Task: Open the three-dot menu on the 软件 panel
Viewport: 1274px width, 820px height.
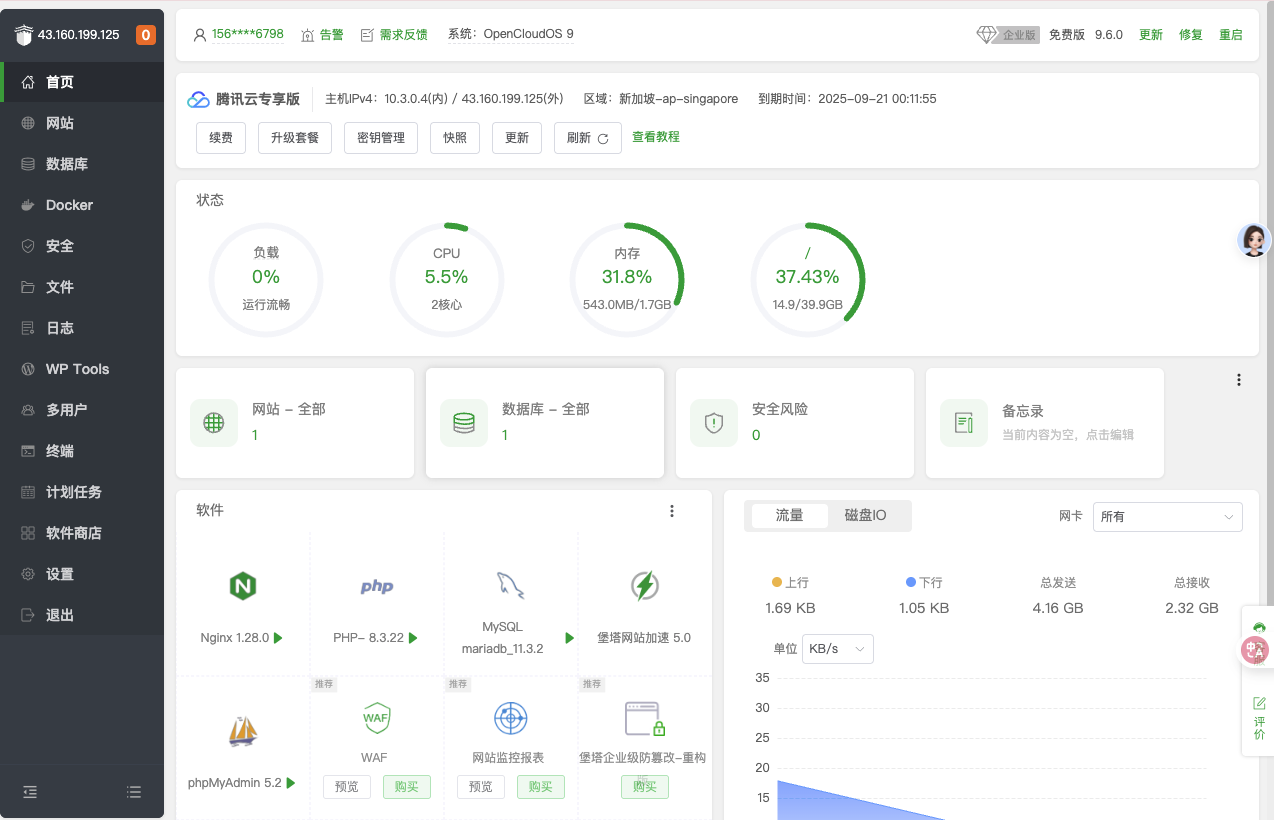Action: (671, 510)
